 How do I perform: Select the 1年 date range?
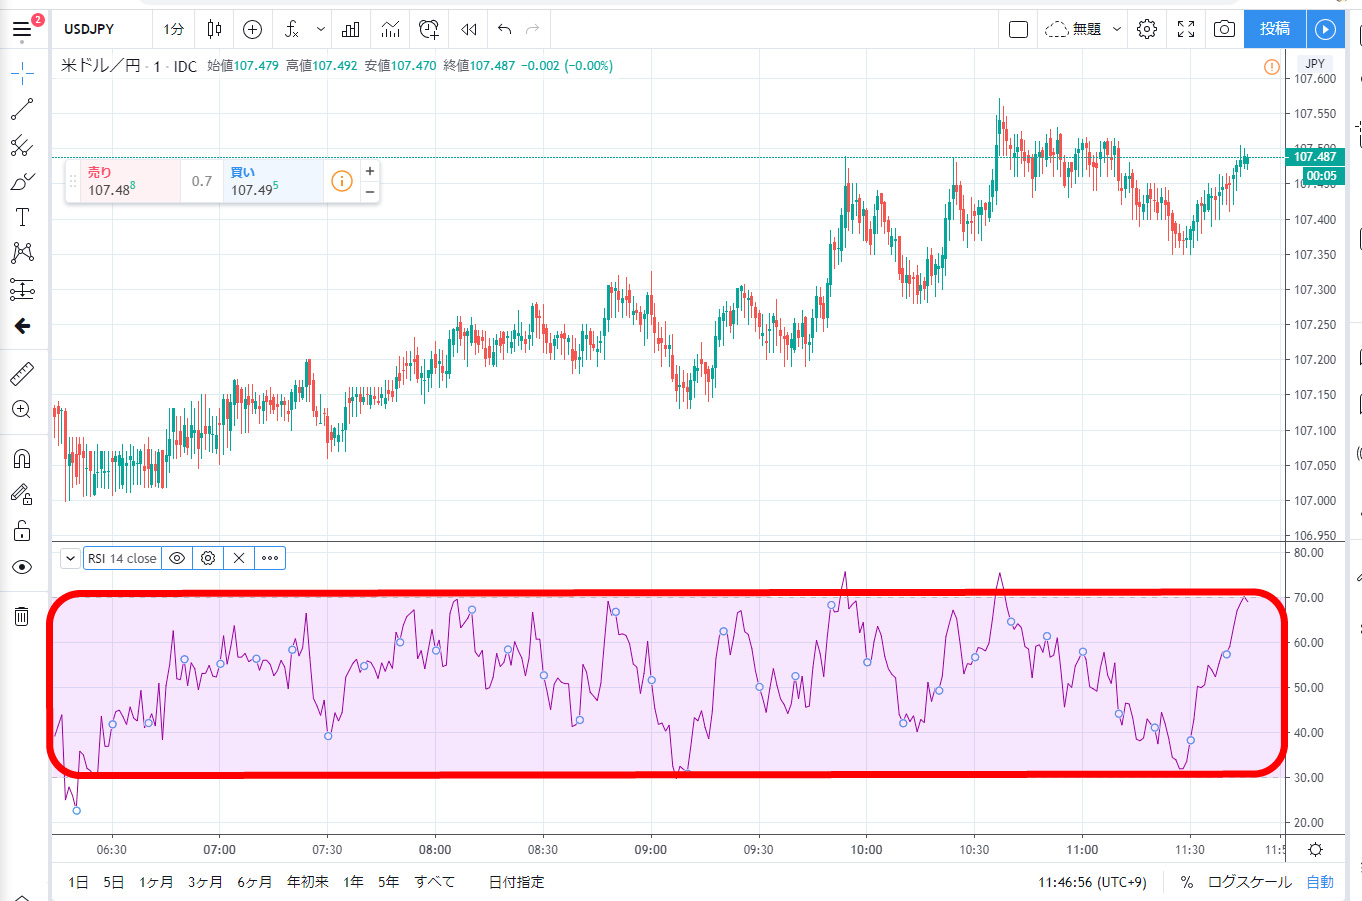(x=353, y=882)
